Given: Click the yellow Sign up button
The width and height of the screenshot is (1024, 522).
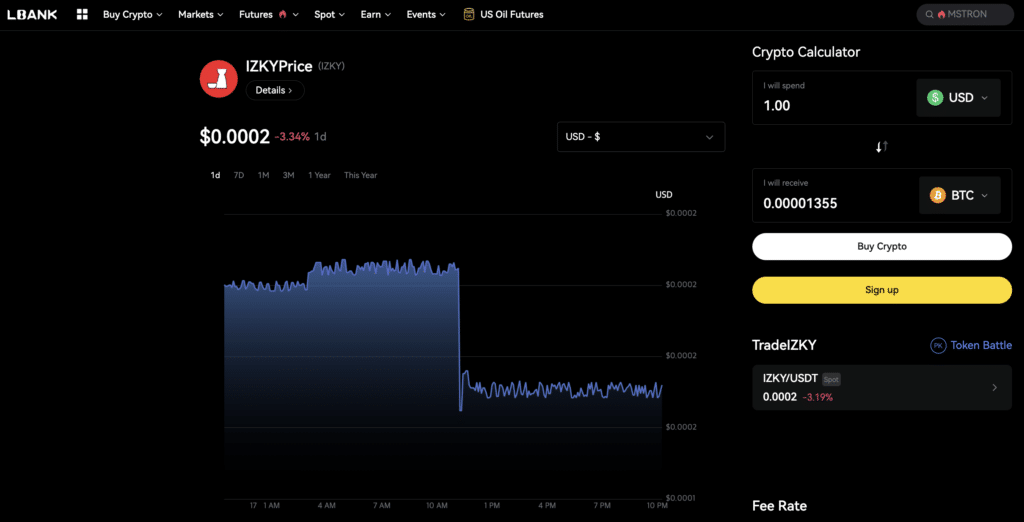Looking at the screenshot, I should (x=882, y=290).
